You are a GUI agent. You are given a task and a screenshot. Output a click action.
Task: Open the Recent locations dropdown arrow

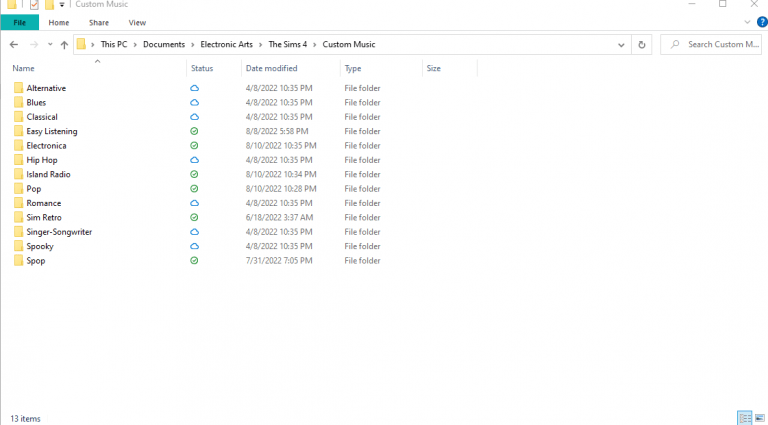[x=50, y=45]
